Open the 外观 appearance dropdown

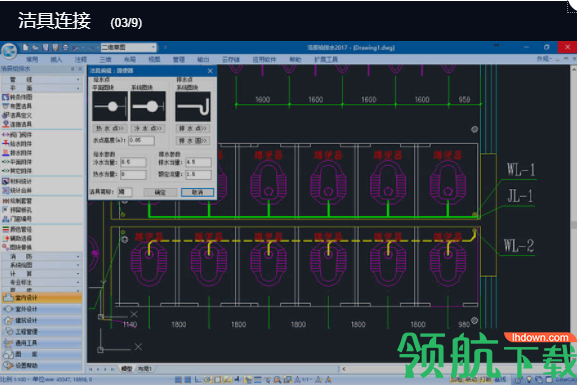[544, 59]
